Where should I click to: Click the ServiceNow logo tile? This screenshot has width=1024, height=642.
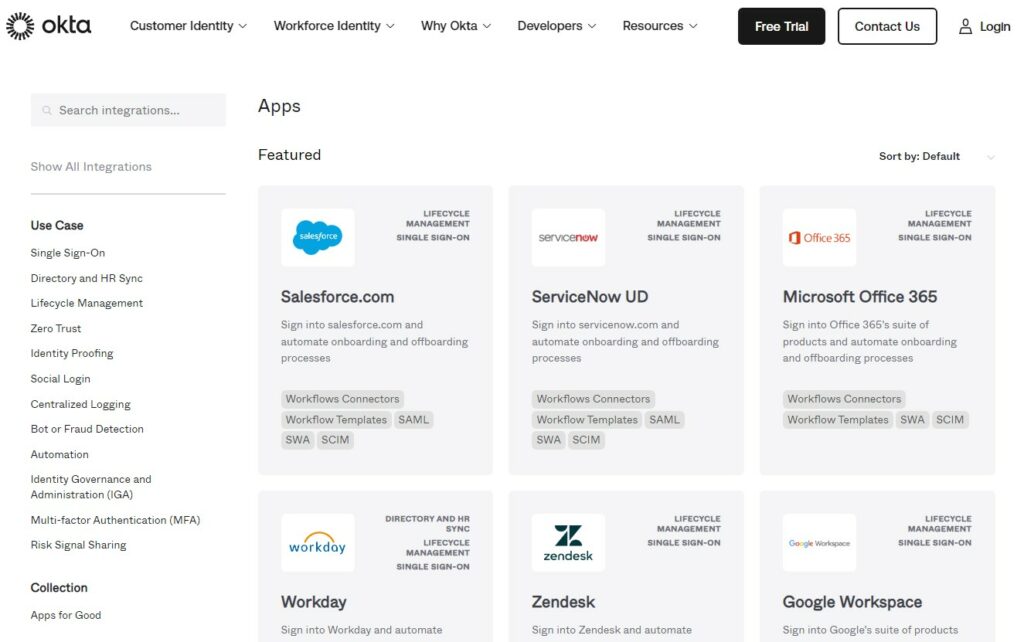[x=568, y=238]
